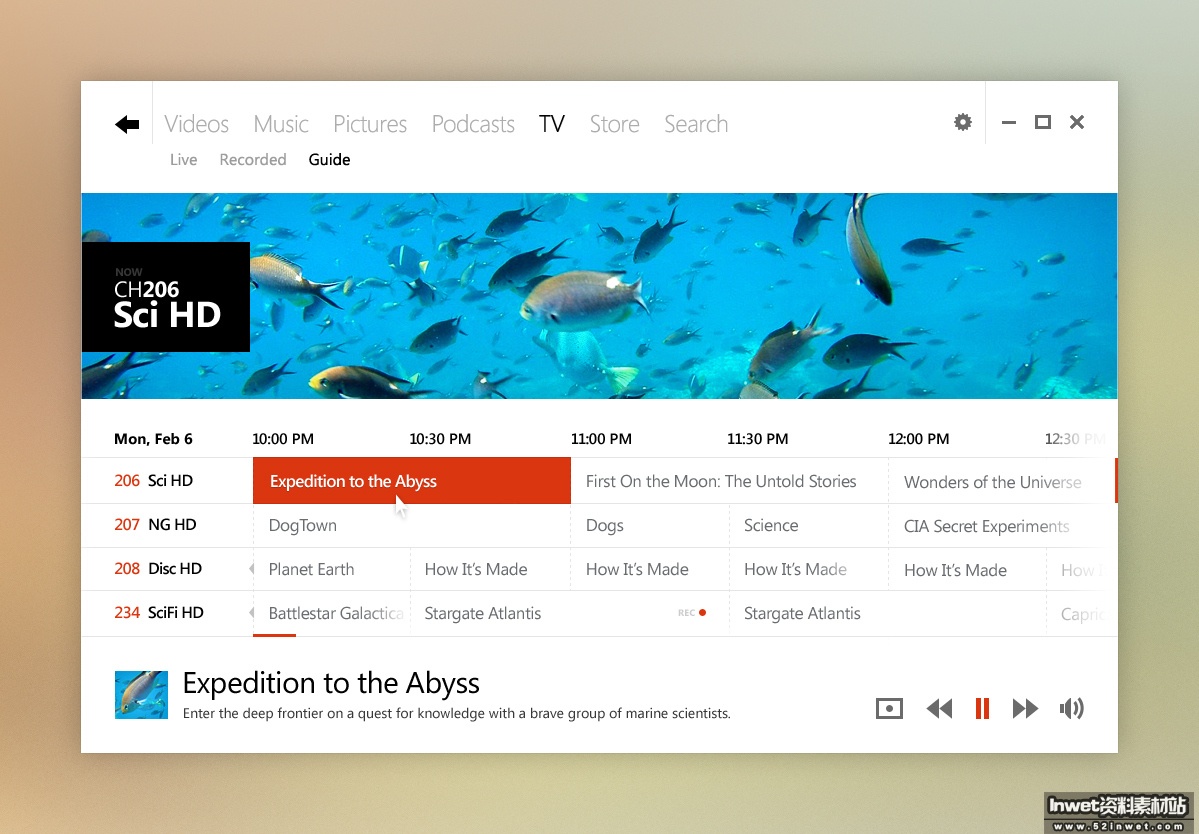Viewport: 1199px width, 834px height.
Task: Click the 11:00 PM time header
Action: (601, 439)
